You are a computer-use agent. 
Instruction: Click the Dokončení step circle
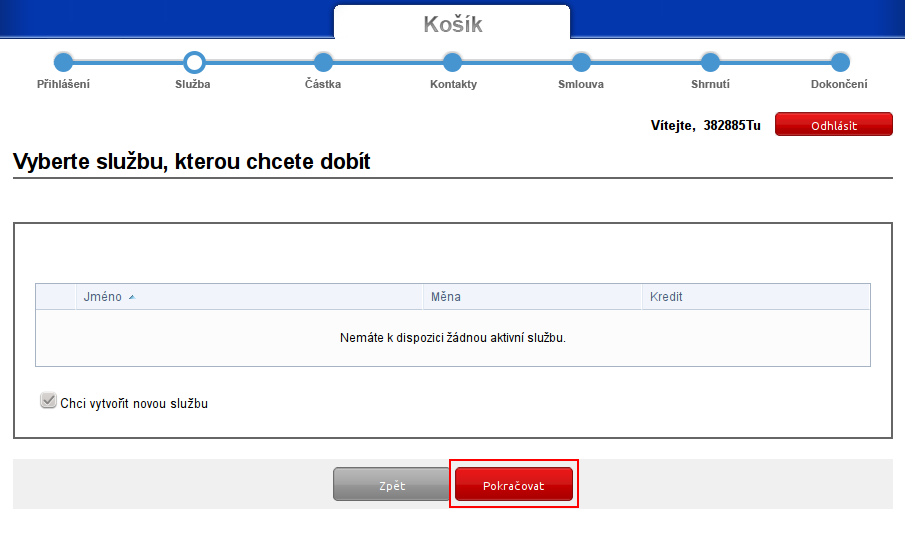click(840, 62)
